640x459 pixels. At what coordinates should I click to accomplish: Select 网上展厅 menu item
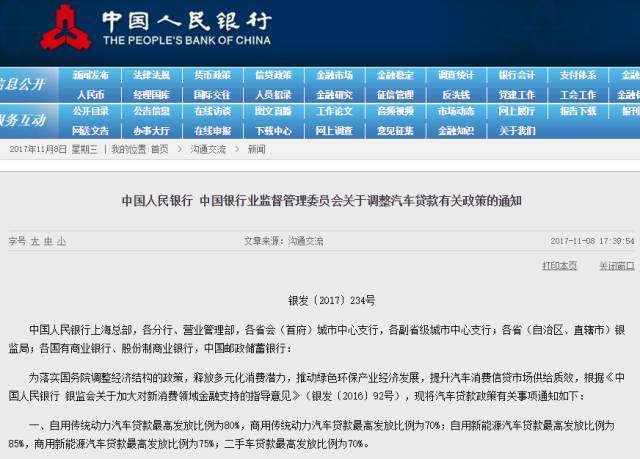pyautogui.click(x=517, y=111)
